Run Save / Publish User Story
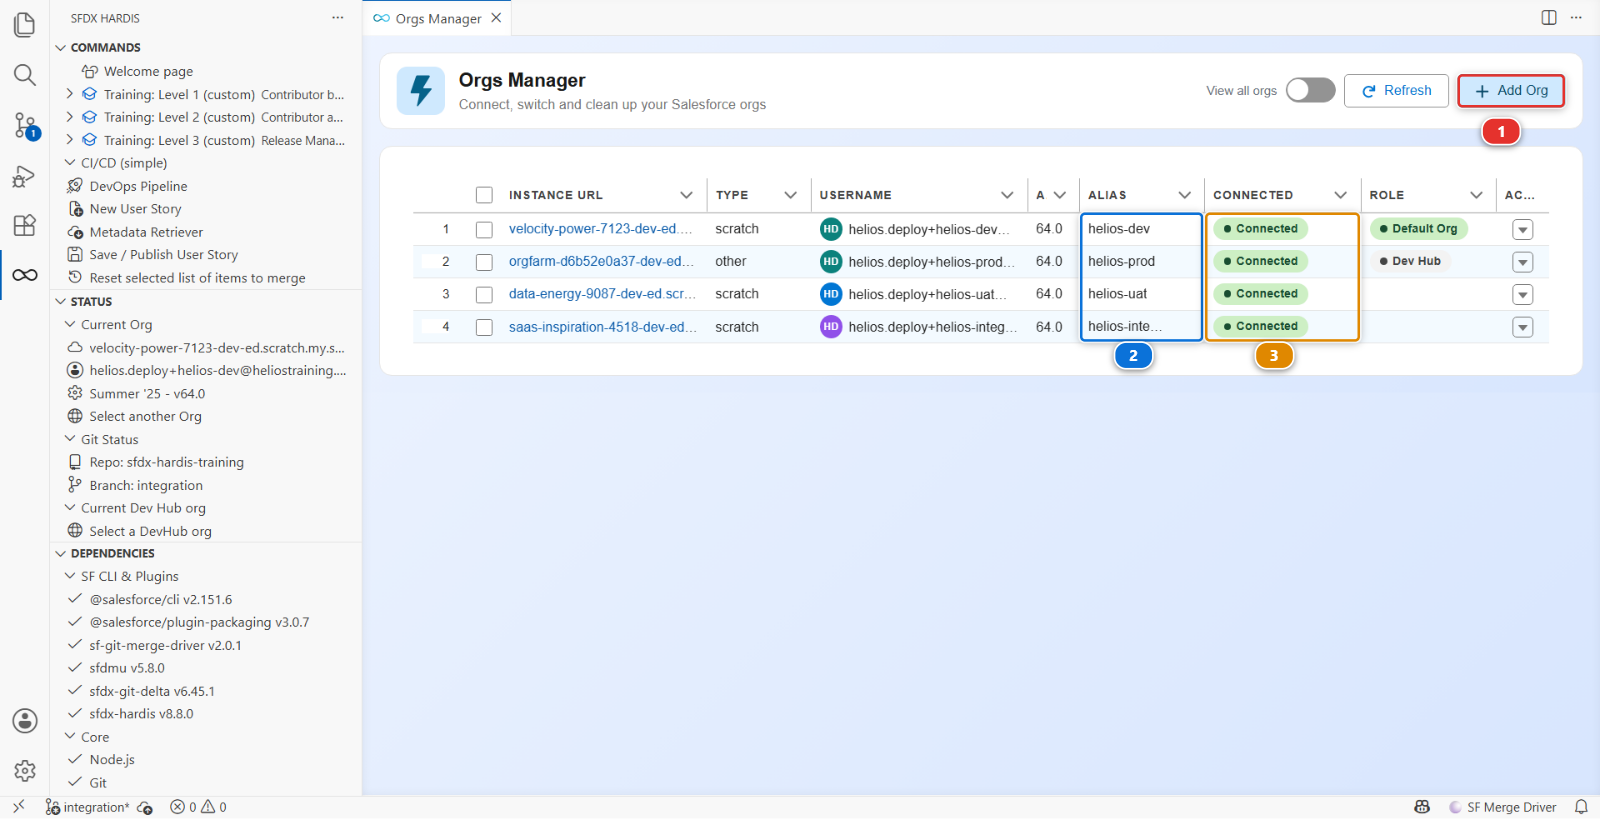 [163, 255]
